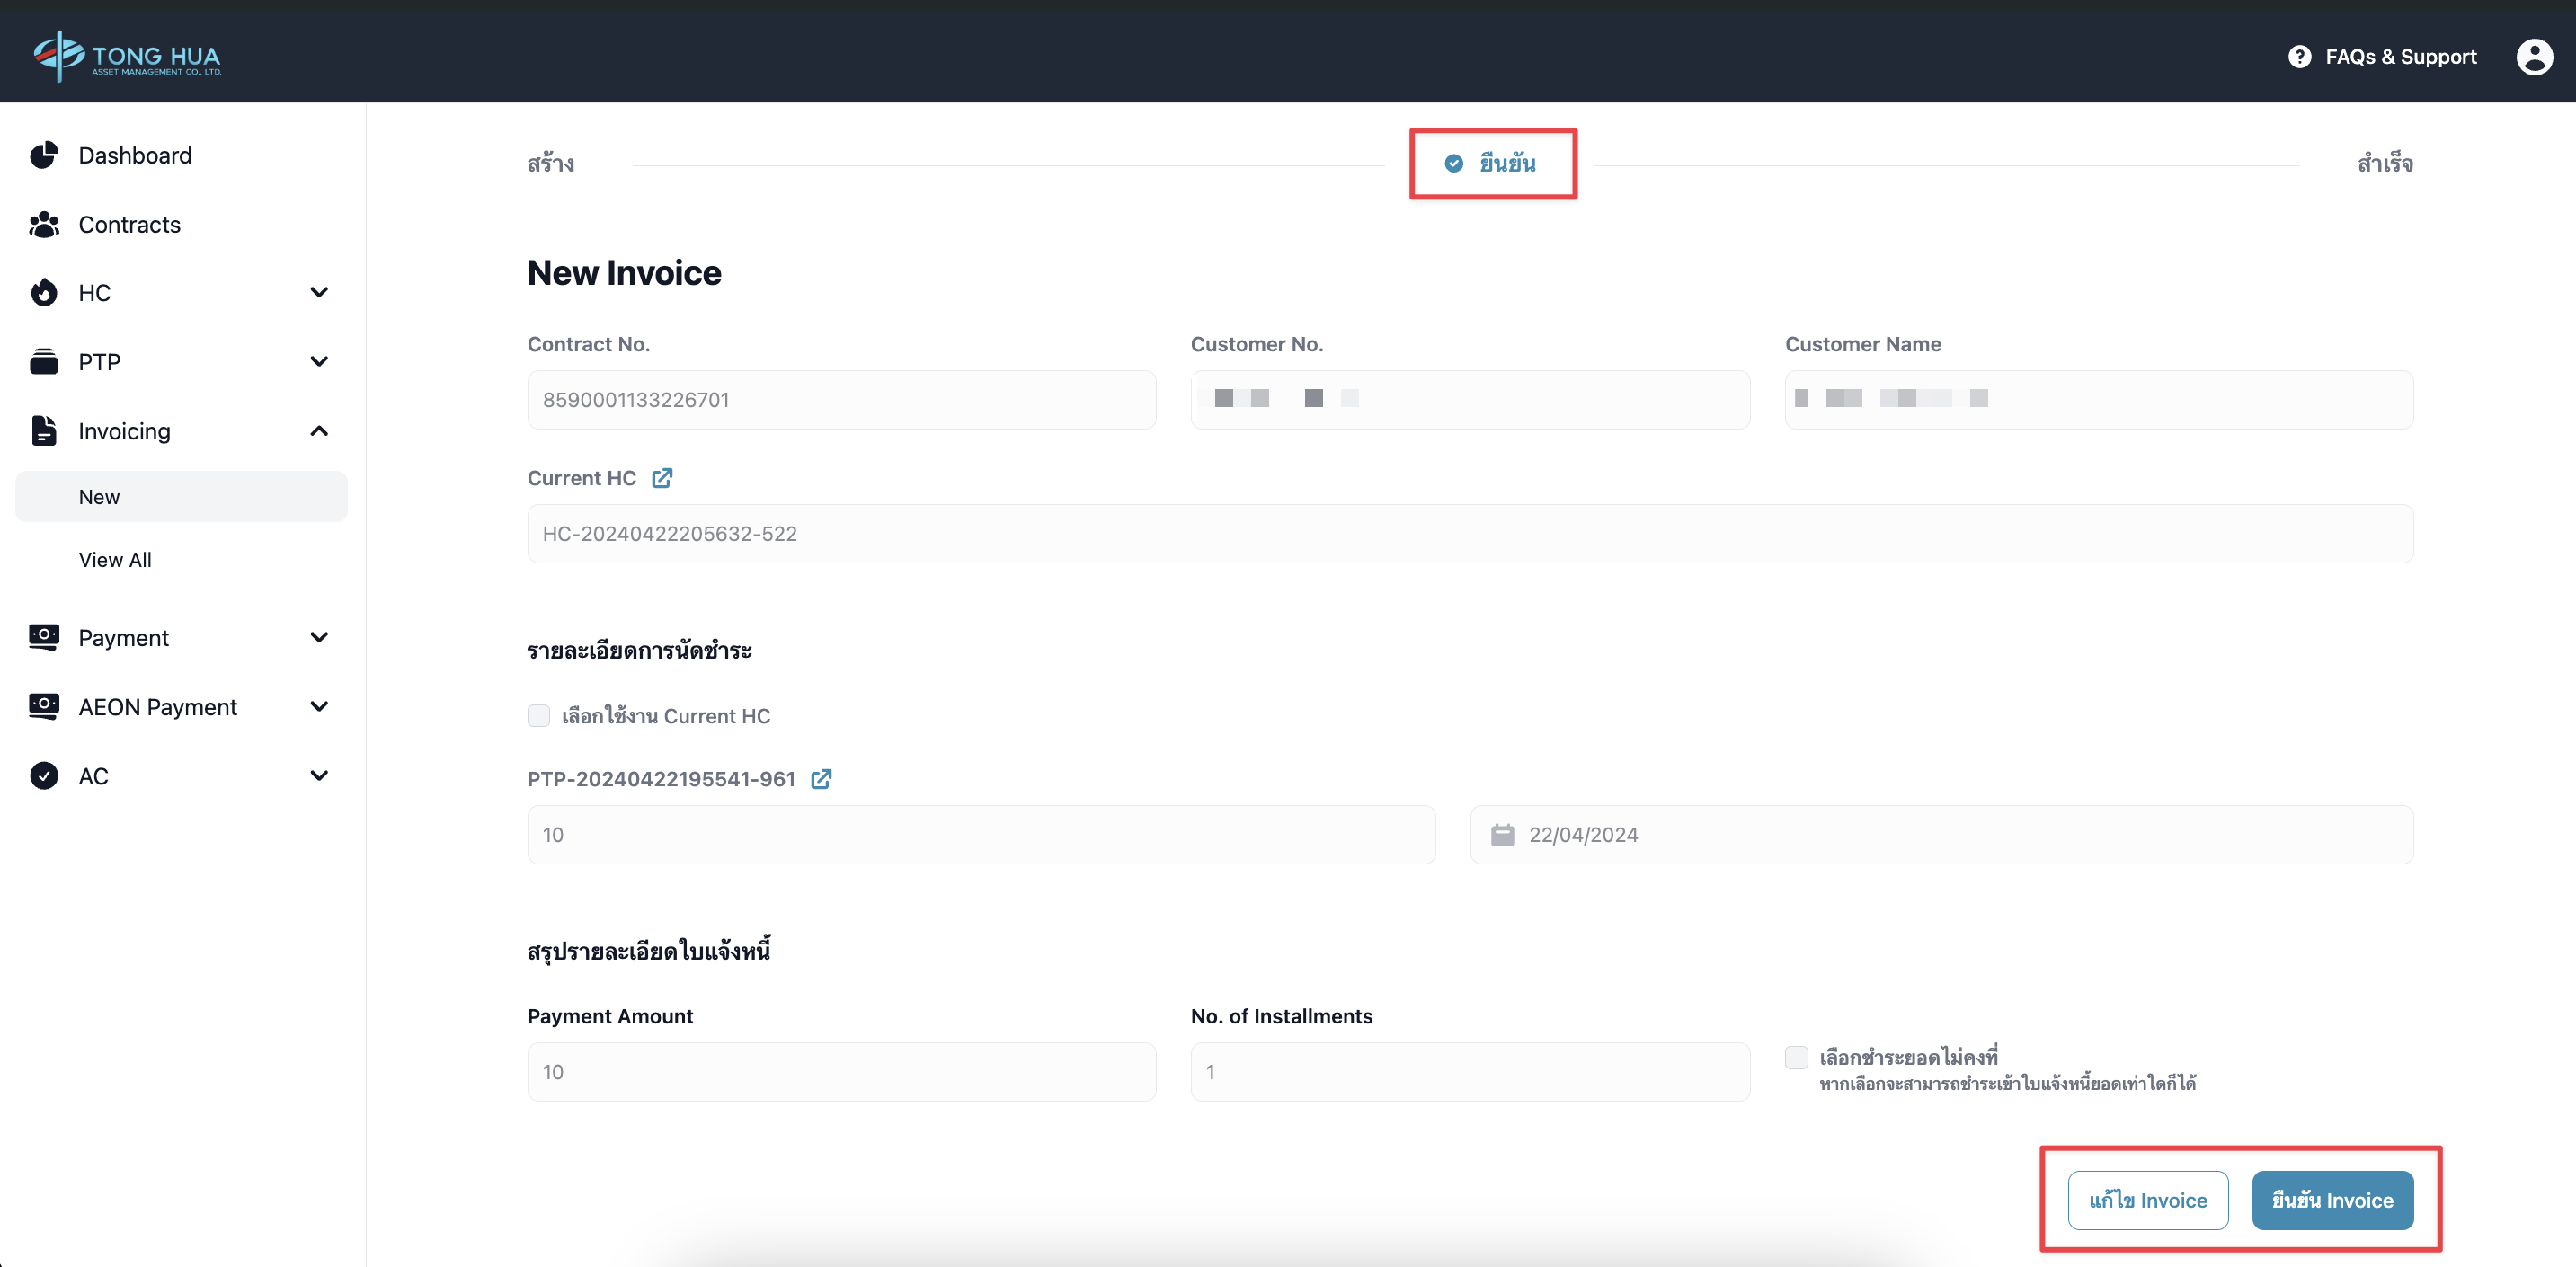The image size is (2576, 1267).
Task: Open the user profile avatar icon
Action: tap(2533, 57)
